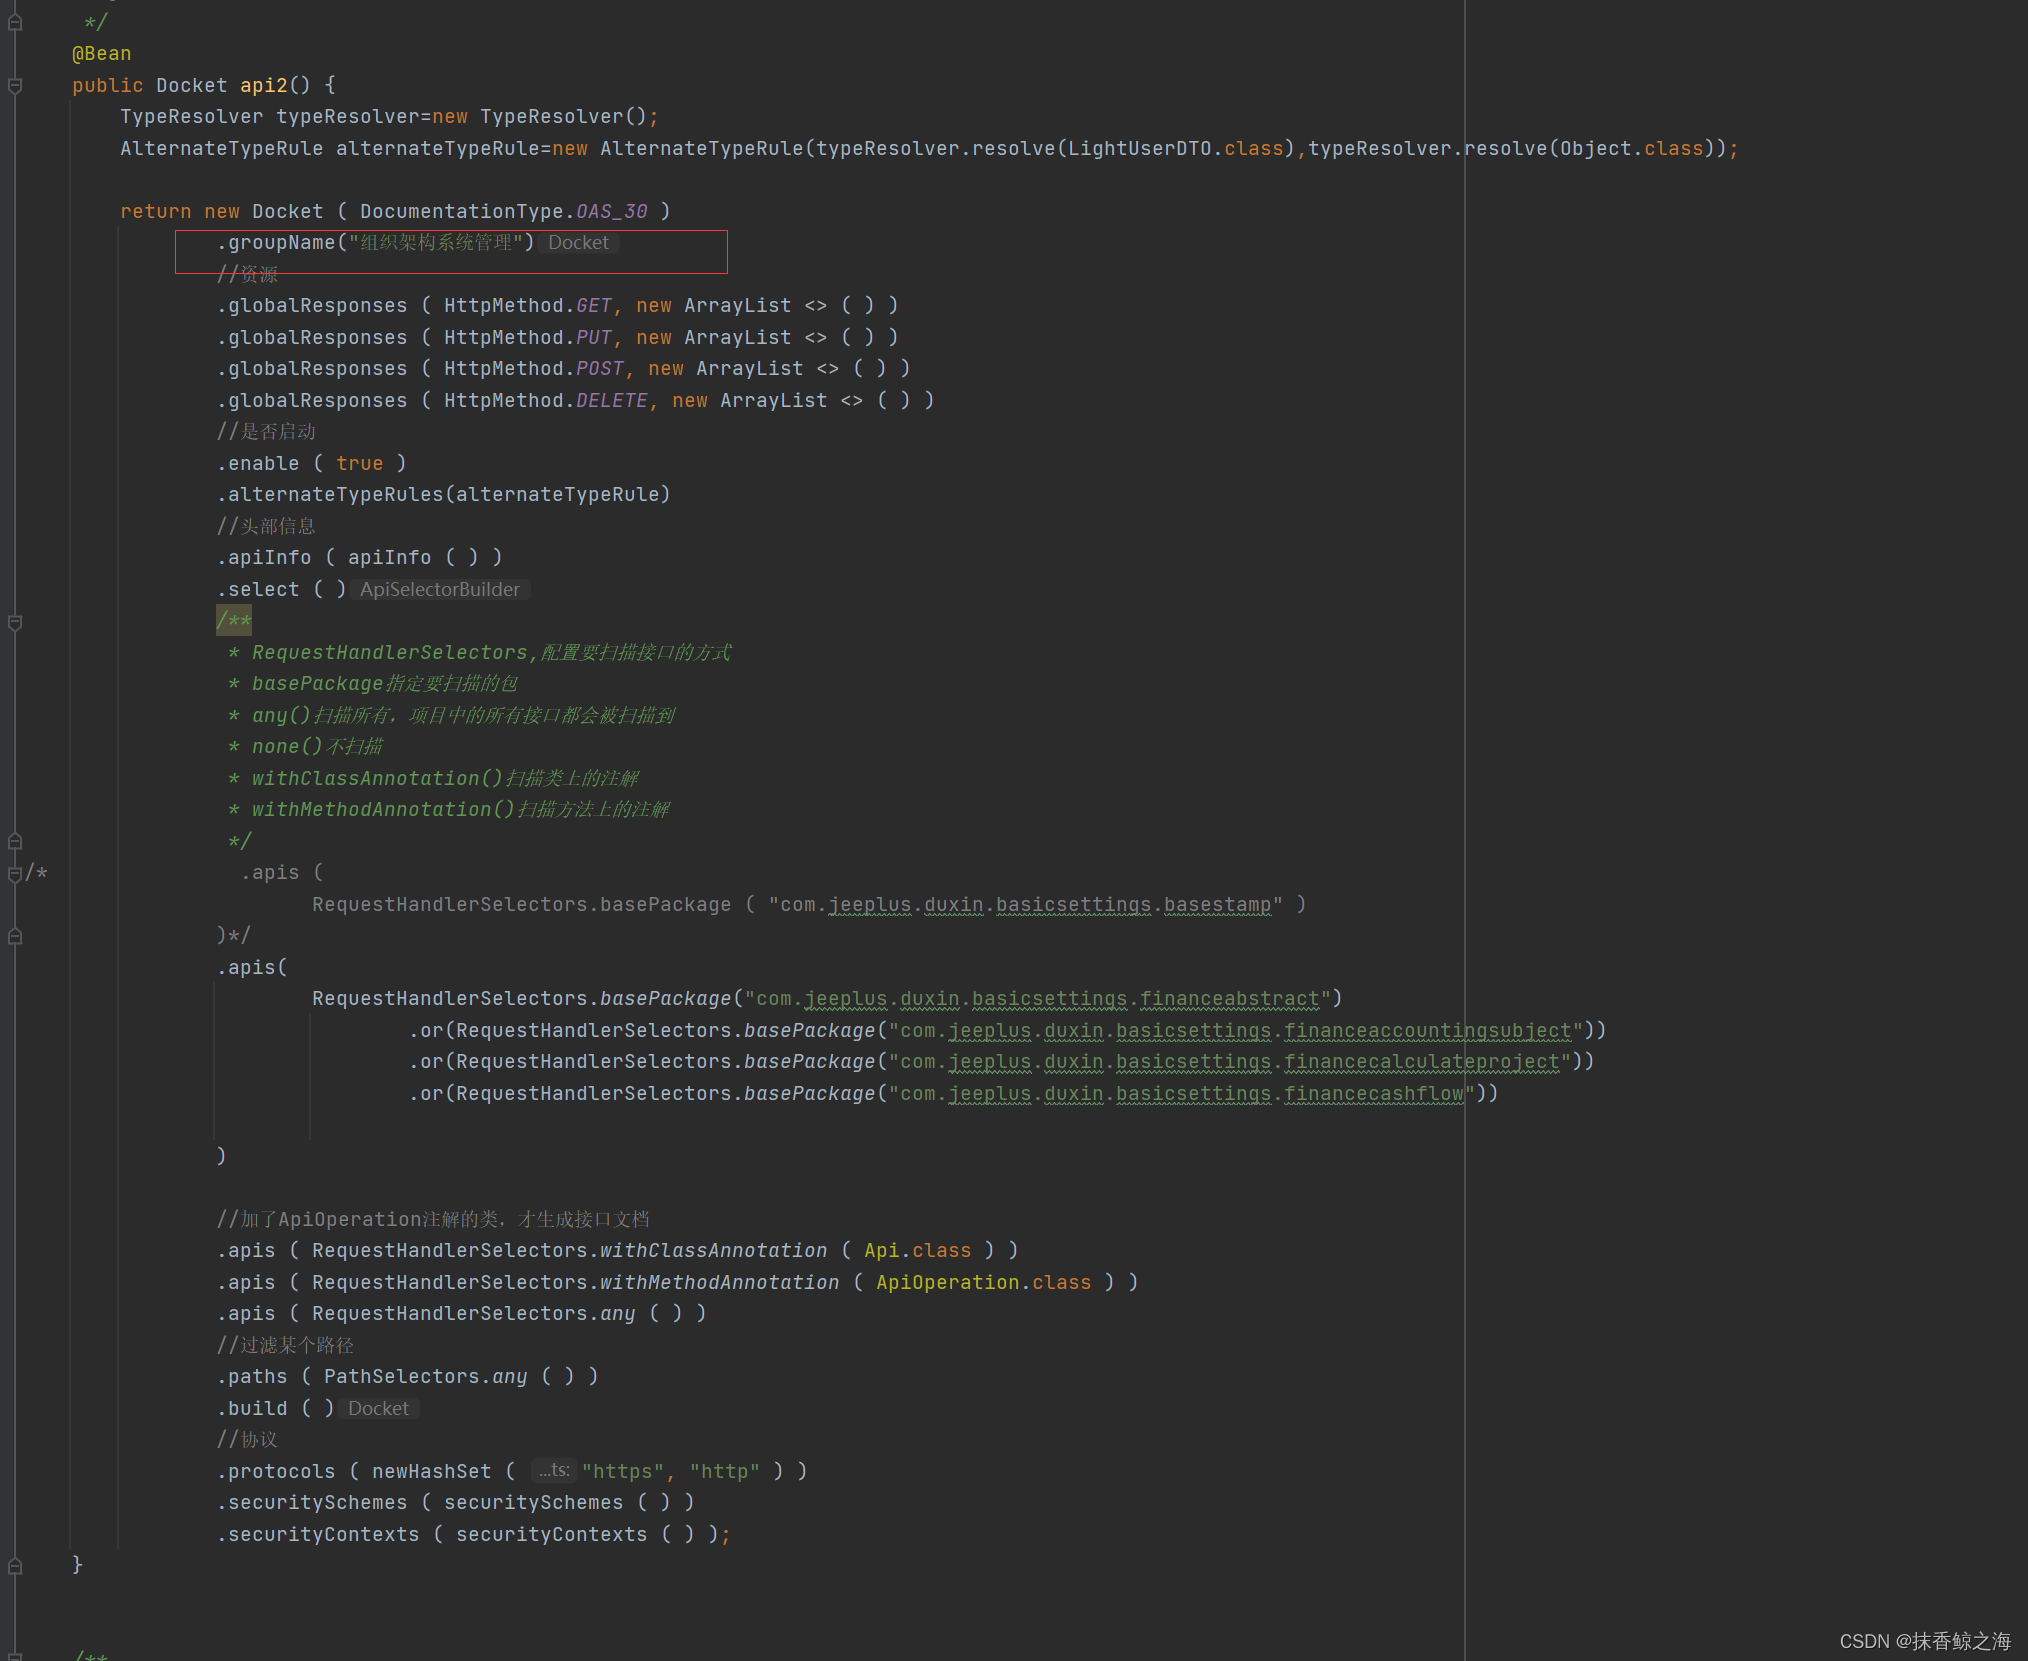Click the groupName method call
The height and width of the screenshot is (1661, 2028).
[281, 243]
